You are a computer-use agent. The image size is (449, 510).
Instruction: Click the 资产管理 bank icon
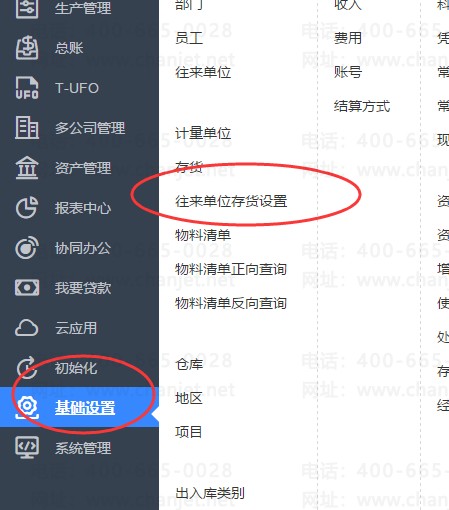coord(27,168)
